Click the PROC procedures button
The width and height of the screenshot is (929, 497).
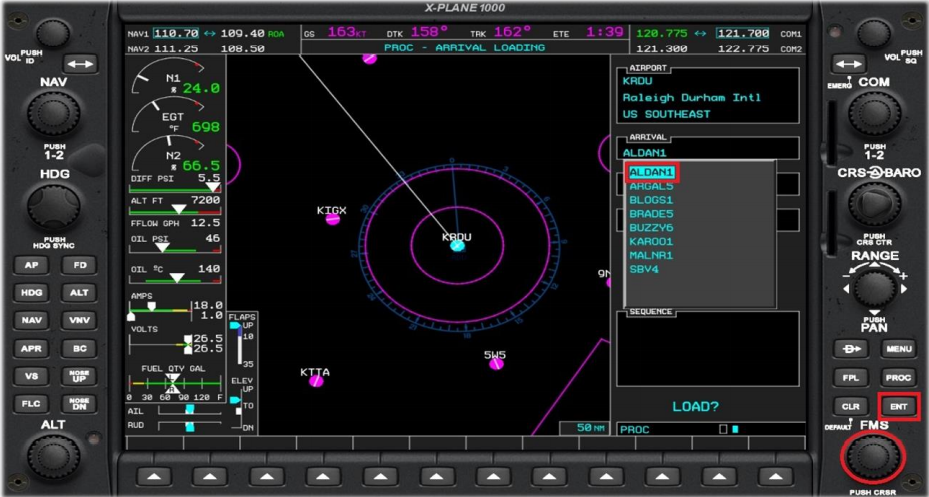pos(898,378)
